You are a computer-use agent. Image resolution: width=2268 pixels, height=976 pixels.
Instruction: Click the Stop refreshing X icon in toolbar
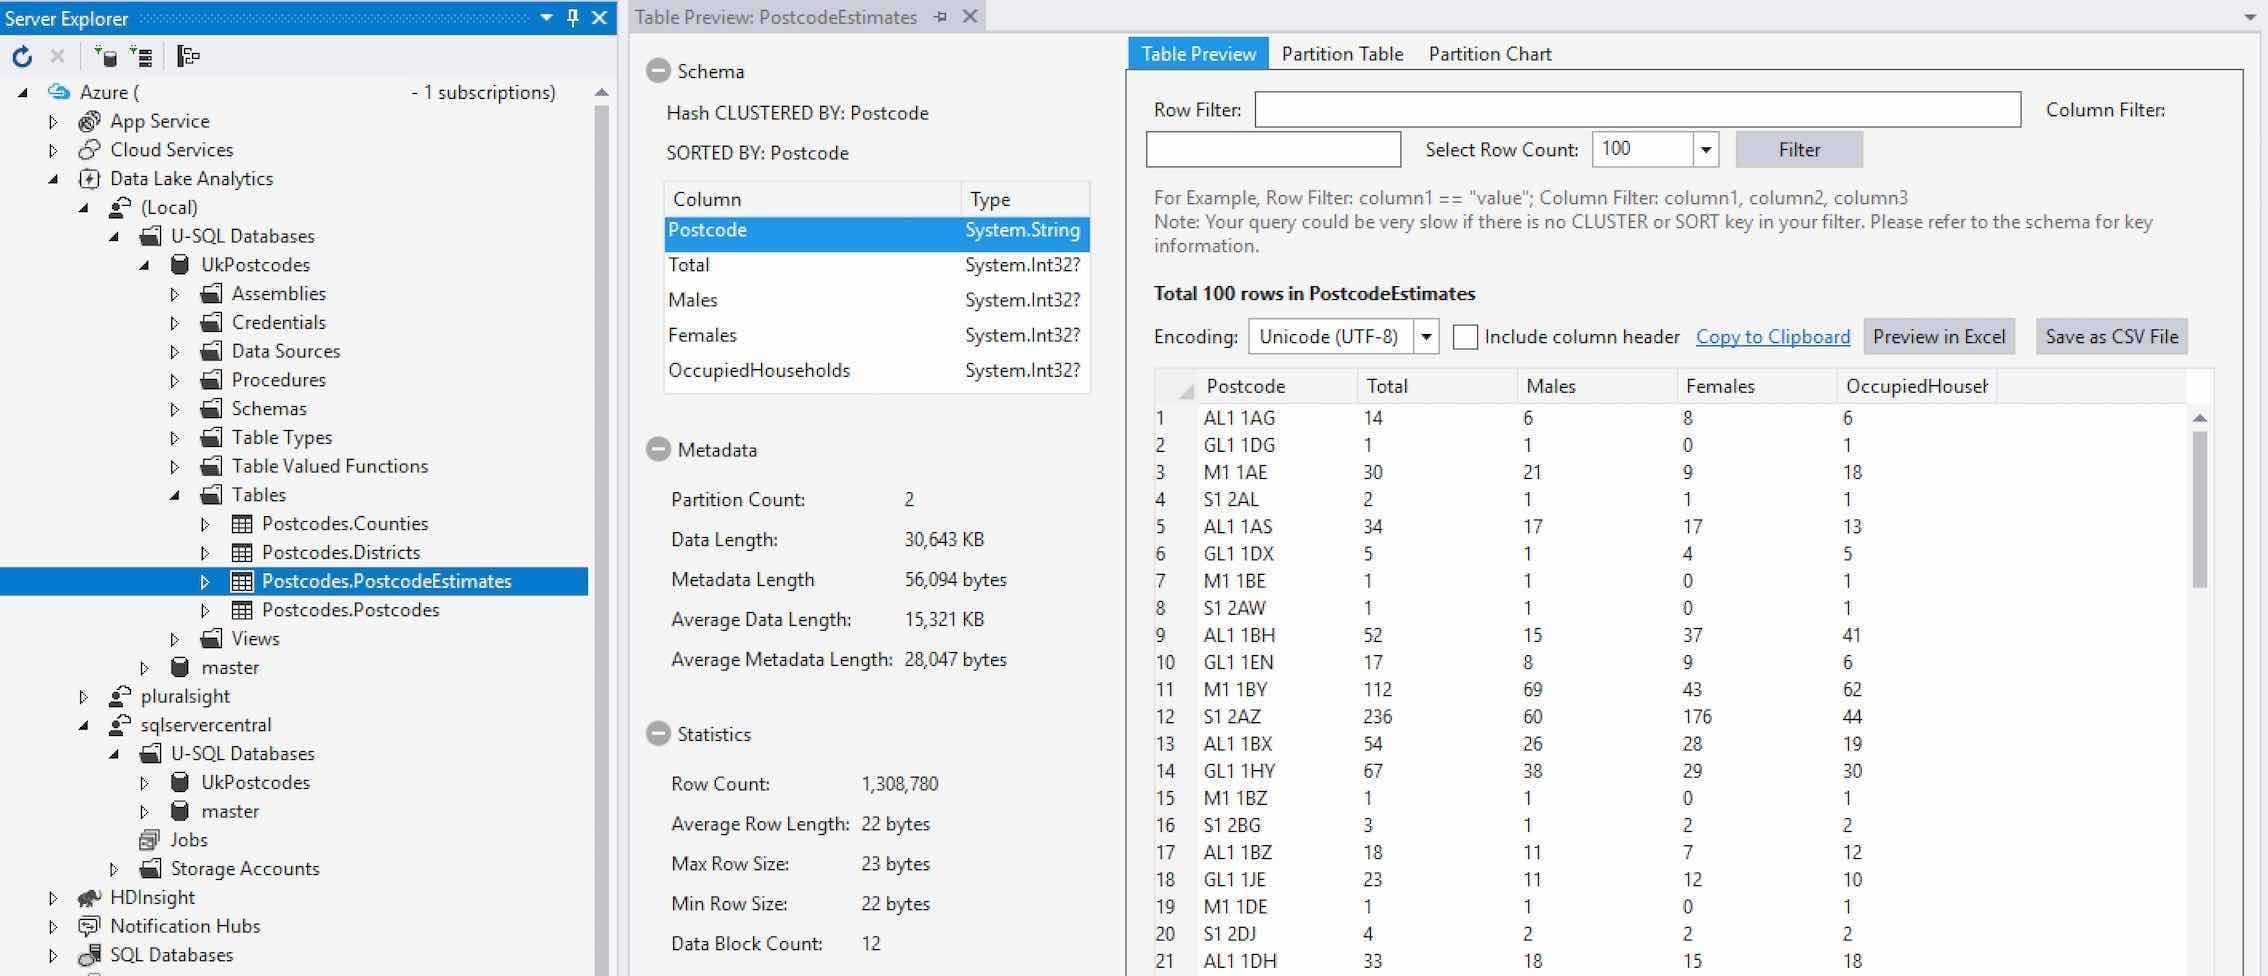click(x=58, y=57)
